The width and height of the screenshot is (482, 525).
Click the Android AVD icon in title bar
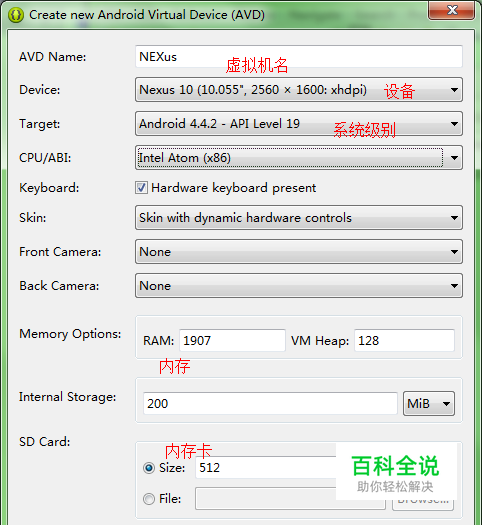click(16, 15)
